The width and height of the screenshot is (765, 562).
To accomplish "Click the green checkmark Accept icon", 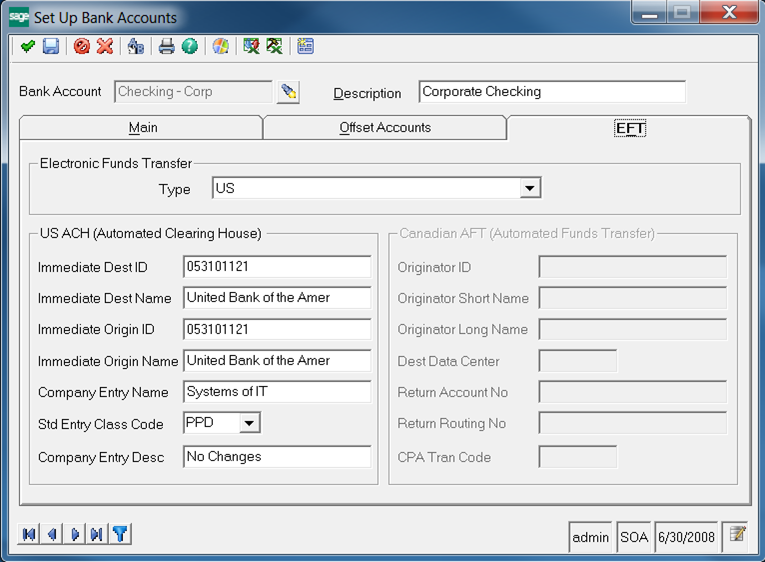I will point(27,46).
